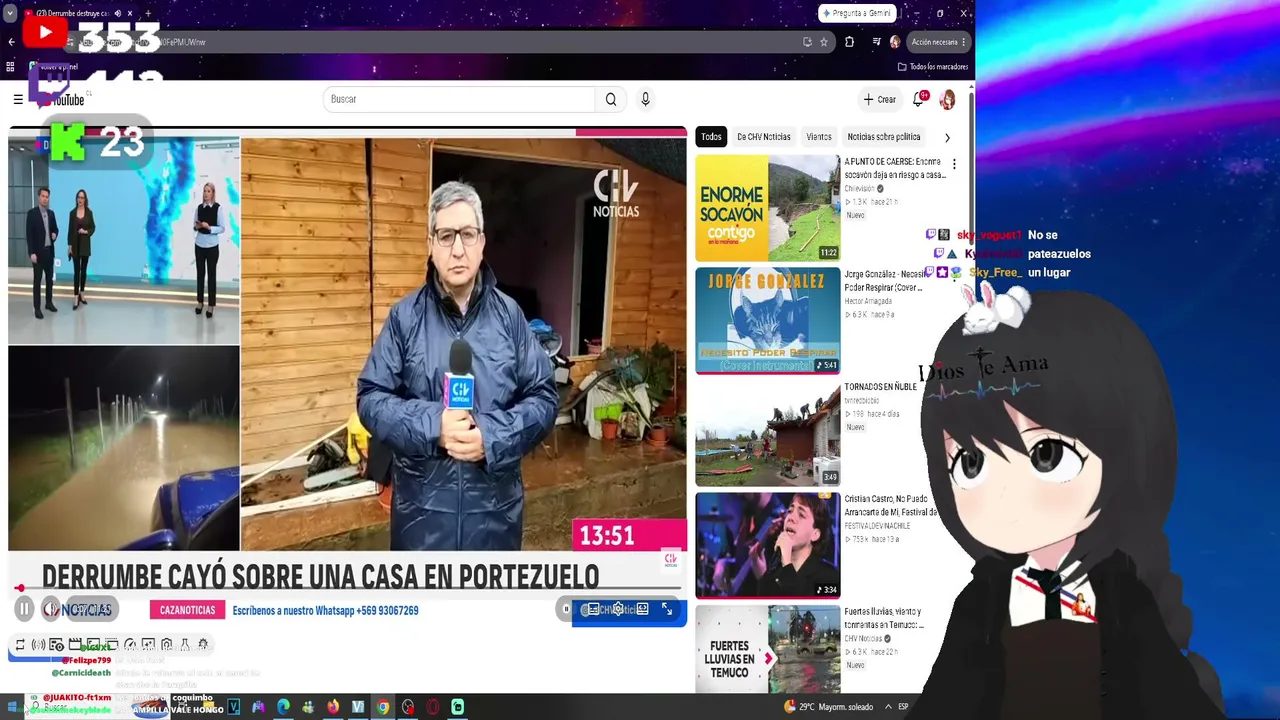
Task: Open the Tornados en Ñuble video thumbnail
Action: (768, 433)
